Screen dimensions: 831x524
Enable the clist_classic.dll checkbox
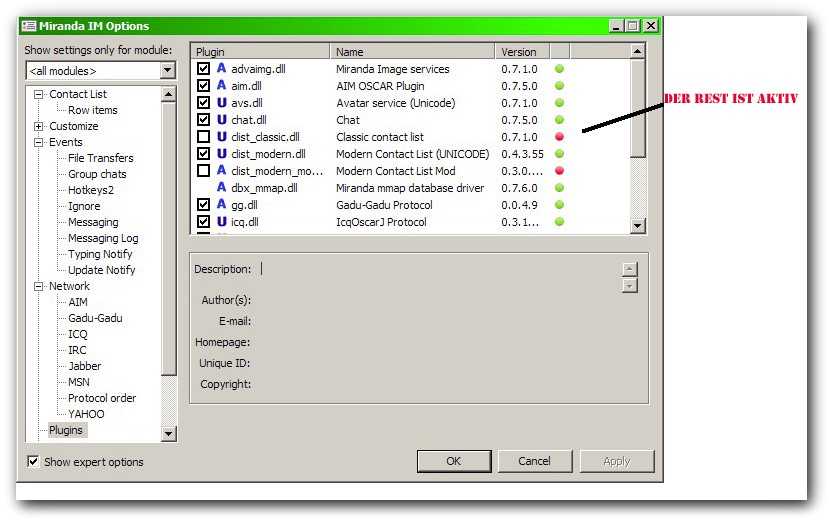tap(204, 137)
